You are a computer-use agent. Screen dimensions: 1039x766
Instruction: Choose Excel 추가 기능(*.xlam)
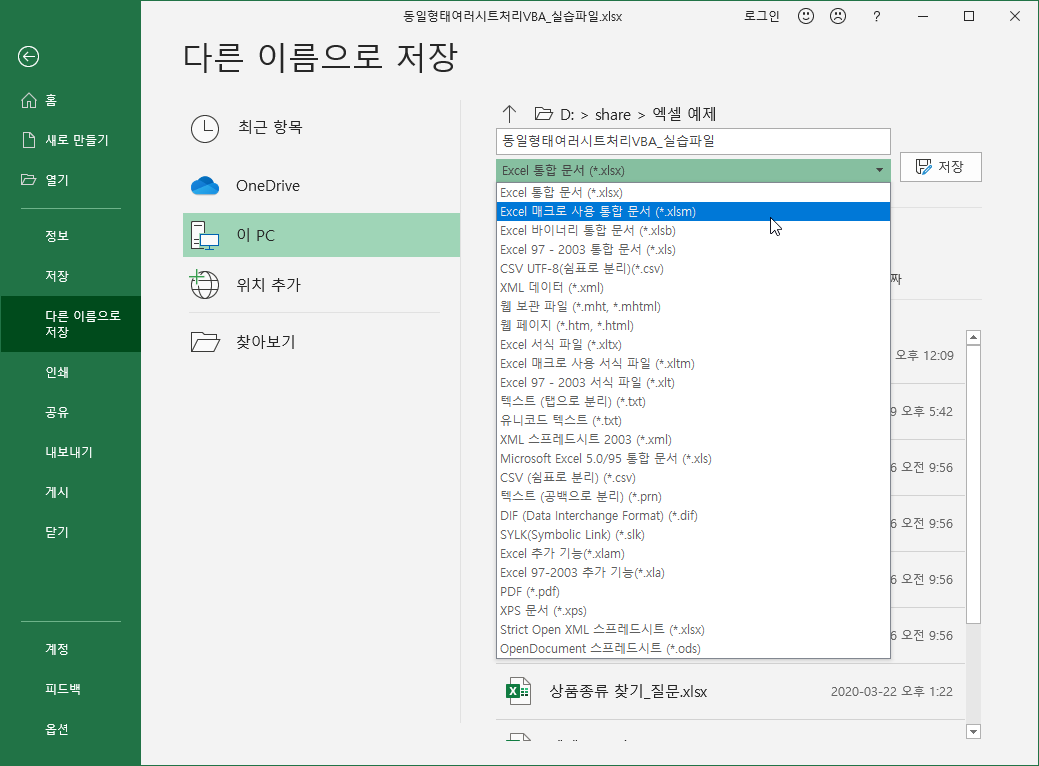click(693, 553)
